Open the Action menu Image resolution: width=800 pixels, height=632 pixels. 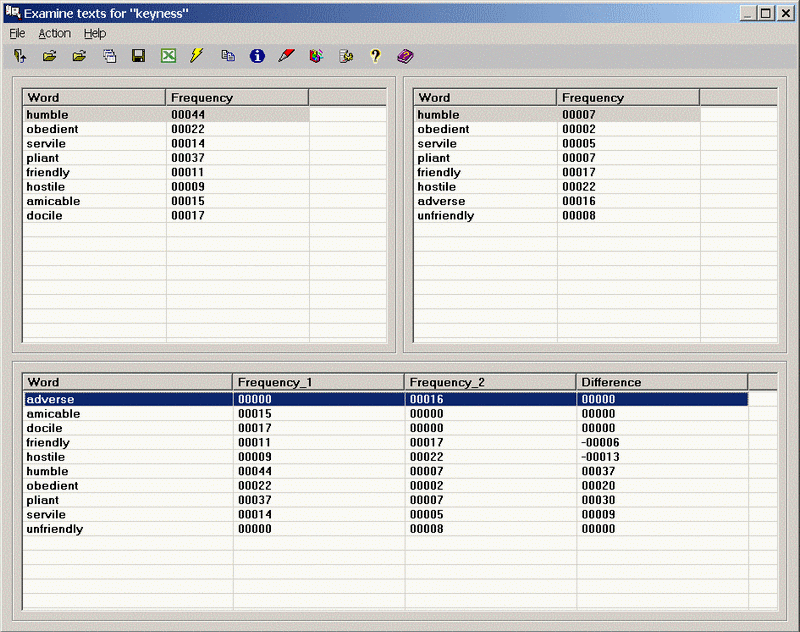click(54, 33)
